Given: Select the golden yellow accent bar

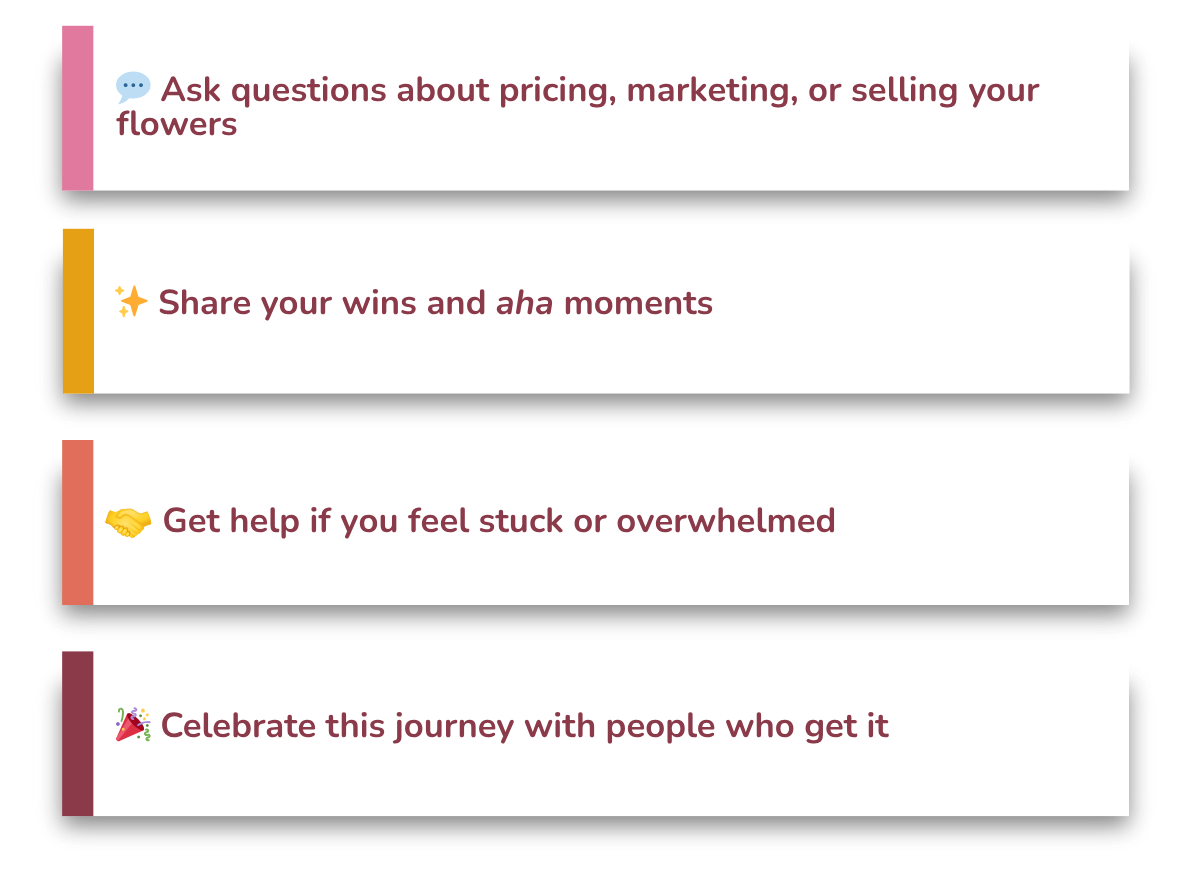Looking at the screenshot, I should pyautogui.click(x=78, y=311).
